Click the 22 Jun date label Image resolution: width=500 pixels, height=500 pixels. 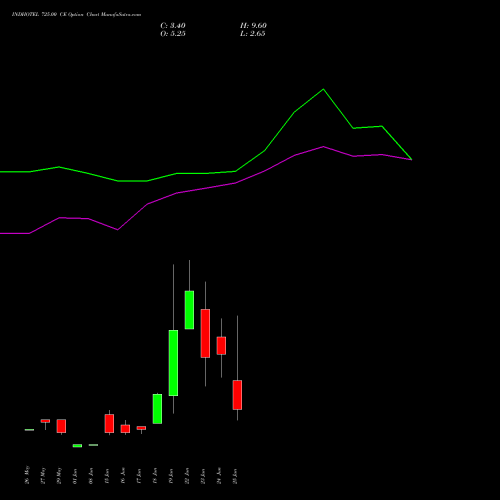coord(187,476)
